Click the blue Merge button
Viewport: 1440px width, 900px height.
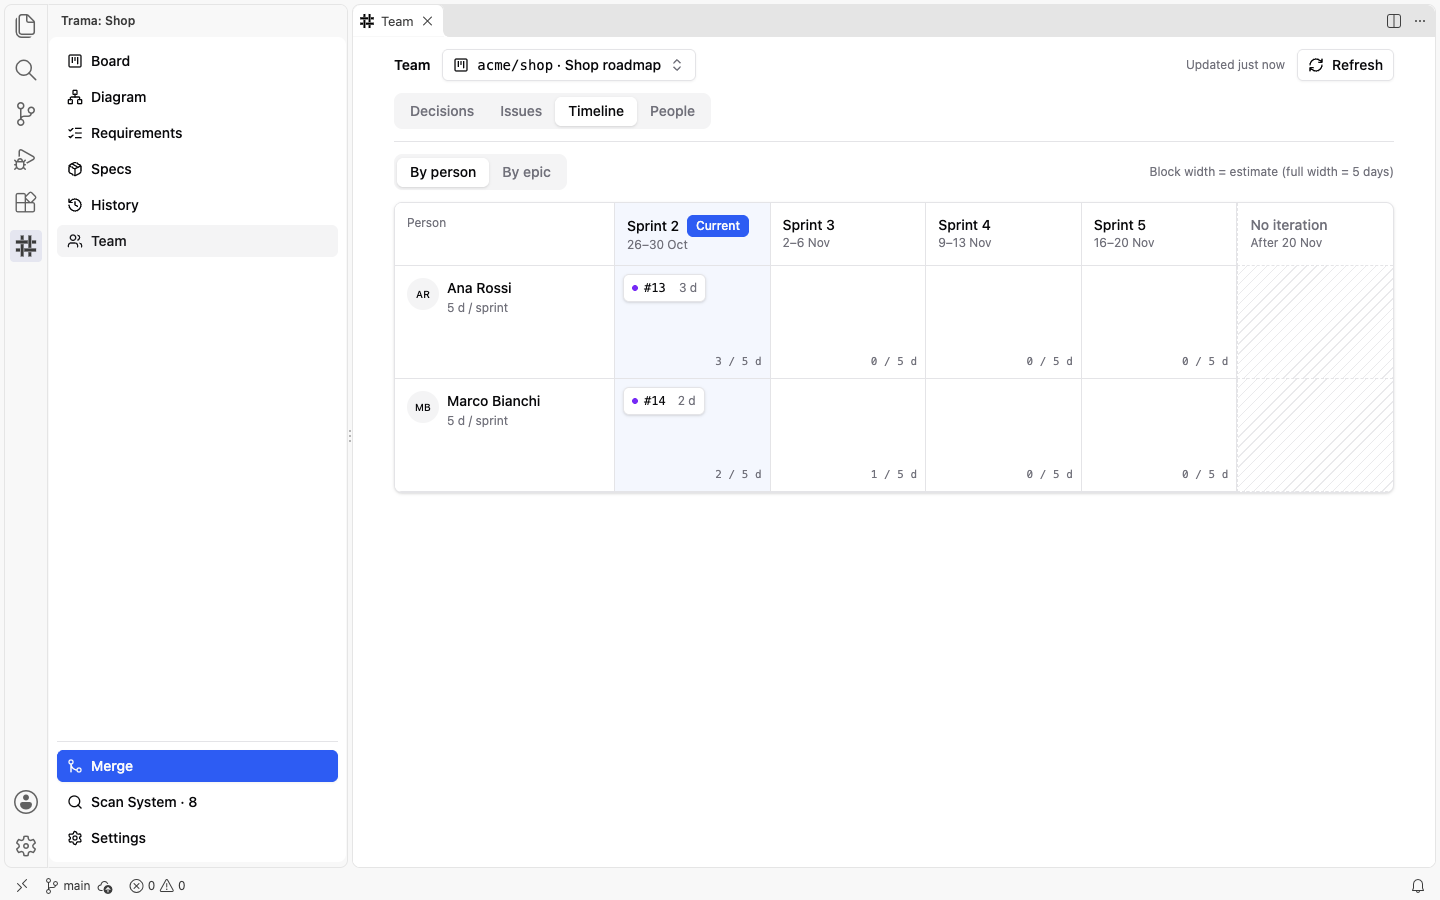[197, 766]
